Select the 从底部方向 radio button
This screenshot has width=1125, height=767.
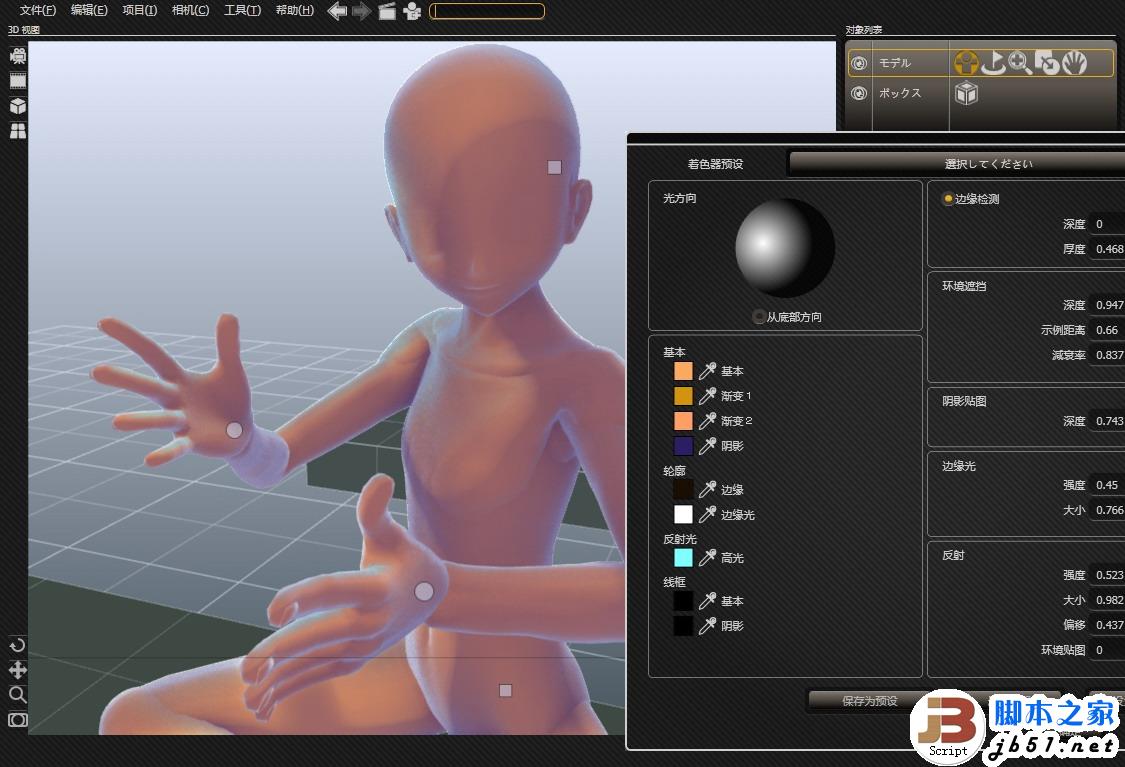pyautogui.click(x=759, y=316)
